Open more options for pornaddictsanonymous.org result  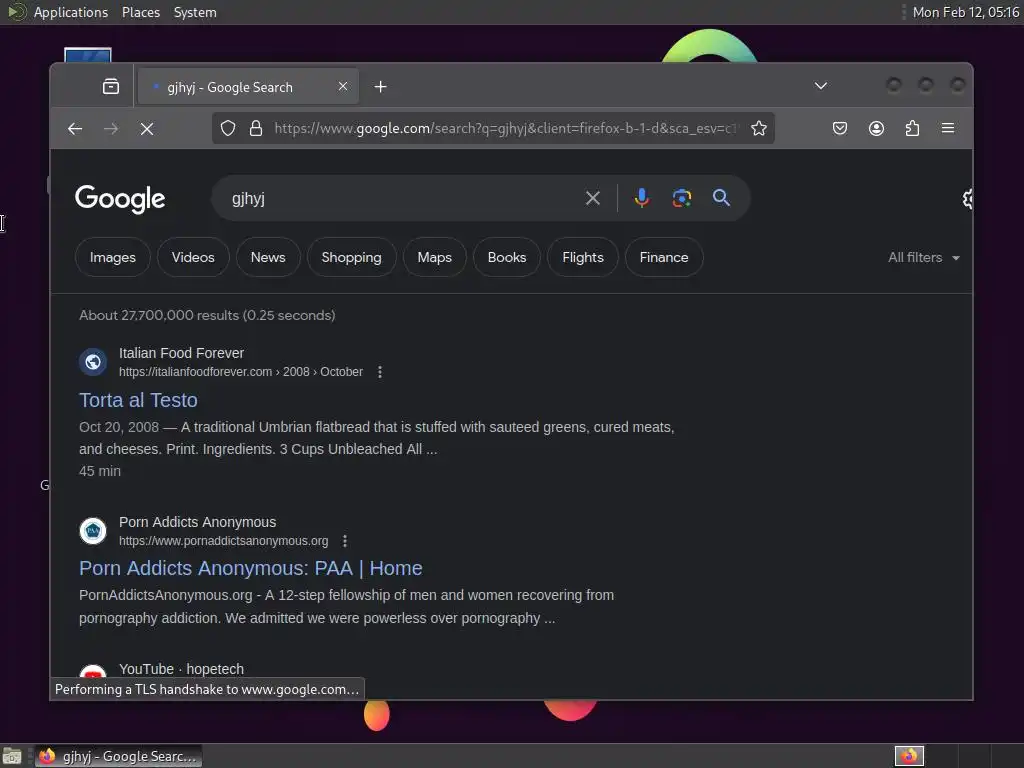tap(345, 541)
